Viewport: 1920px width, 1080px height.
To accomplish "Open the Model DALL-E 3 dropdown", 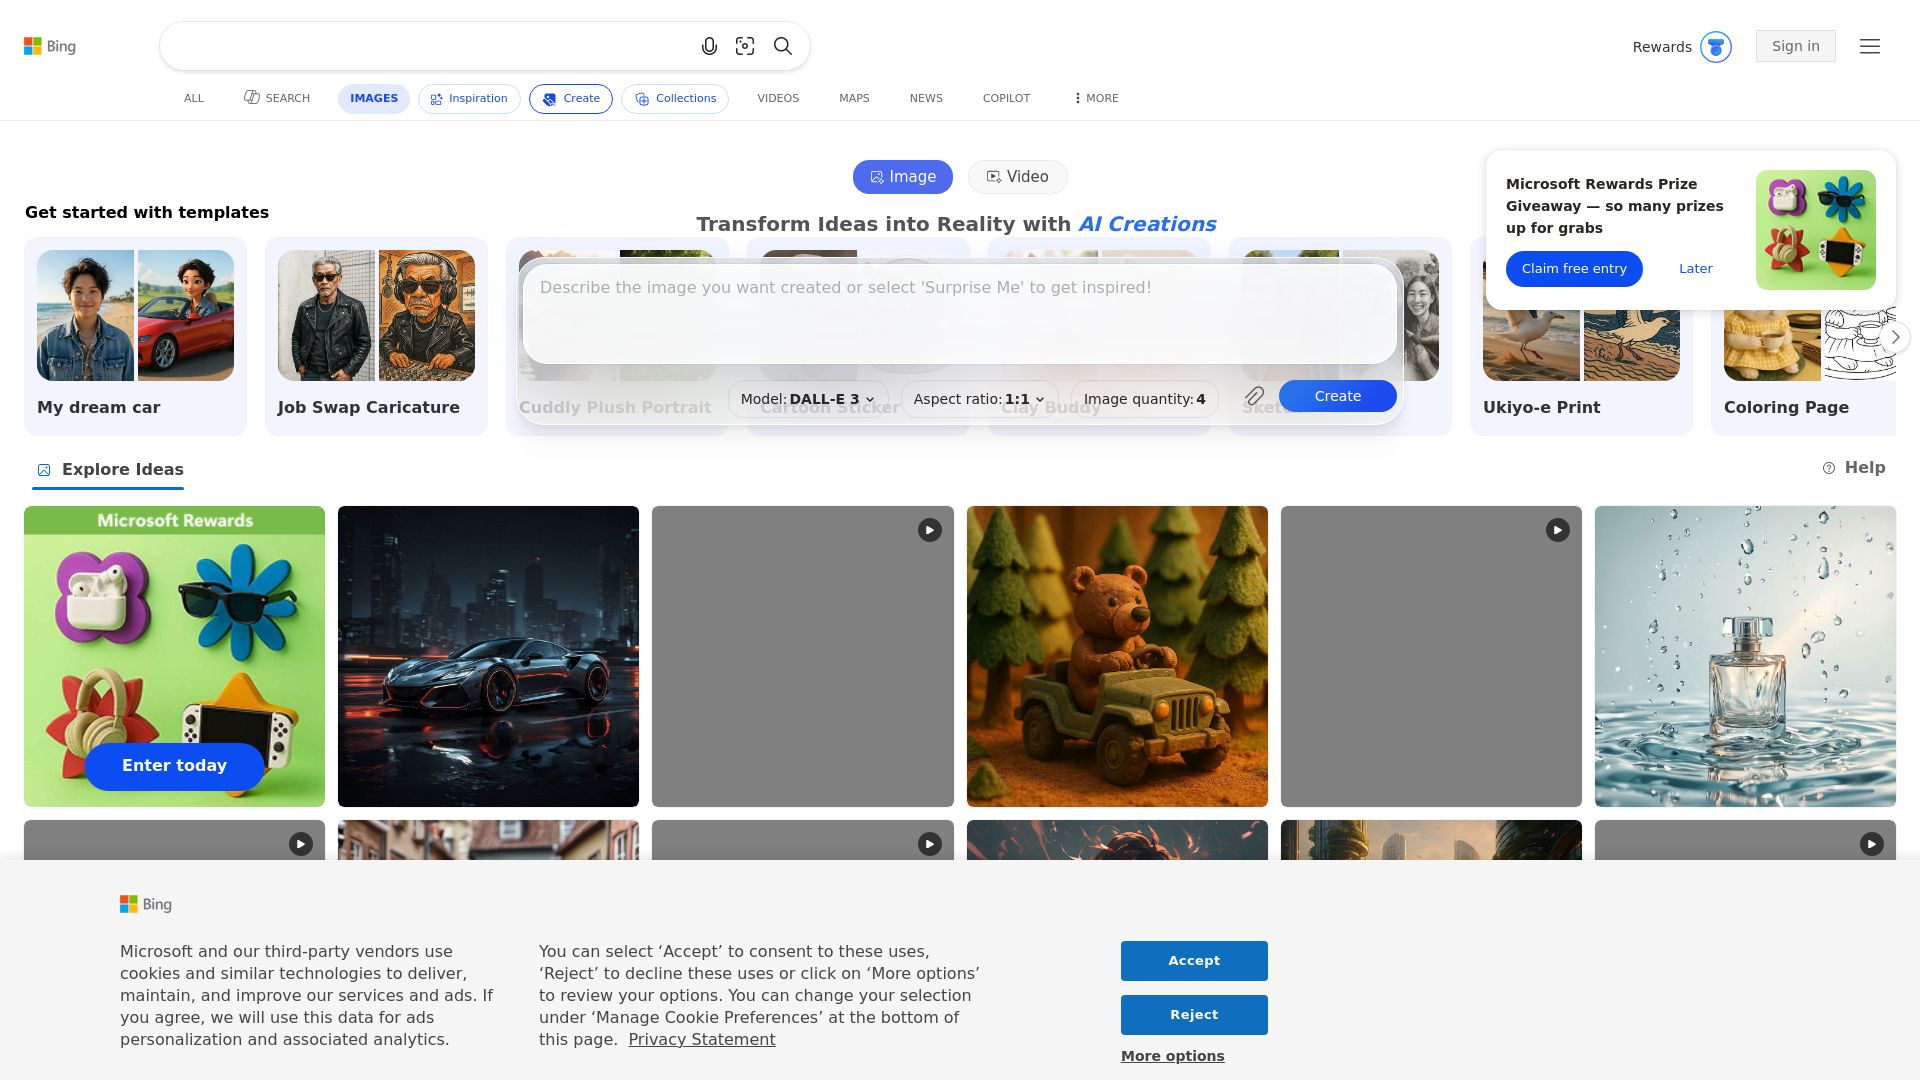I will point(804,398).
